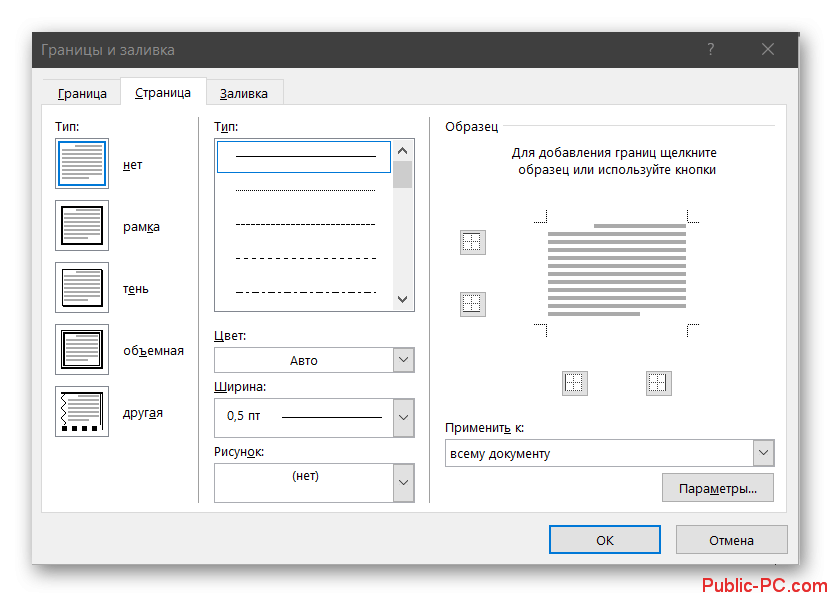The height and width of the screenshot is (597, 832).
Task: Choose the dash-dot line style
Action: (304, 292)
